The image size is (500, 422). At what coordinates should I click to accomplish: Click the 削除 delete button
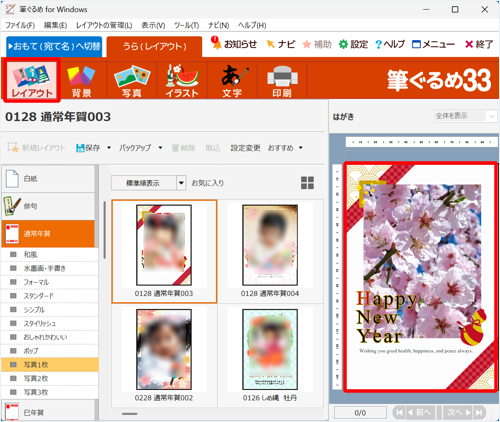[x=183, y=148]
